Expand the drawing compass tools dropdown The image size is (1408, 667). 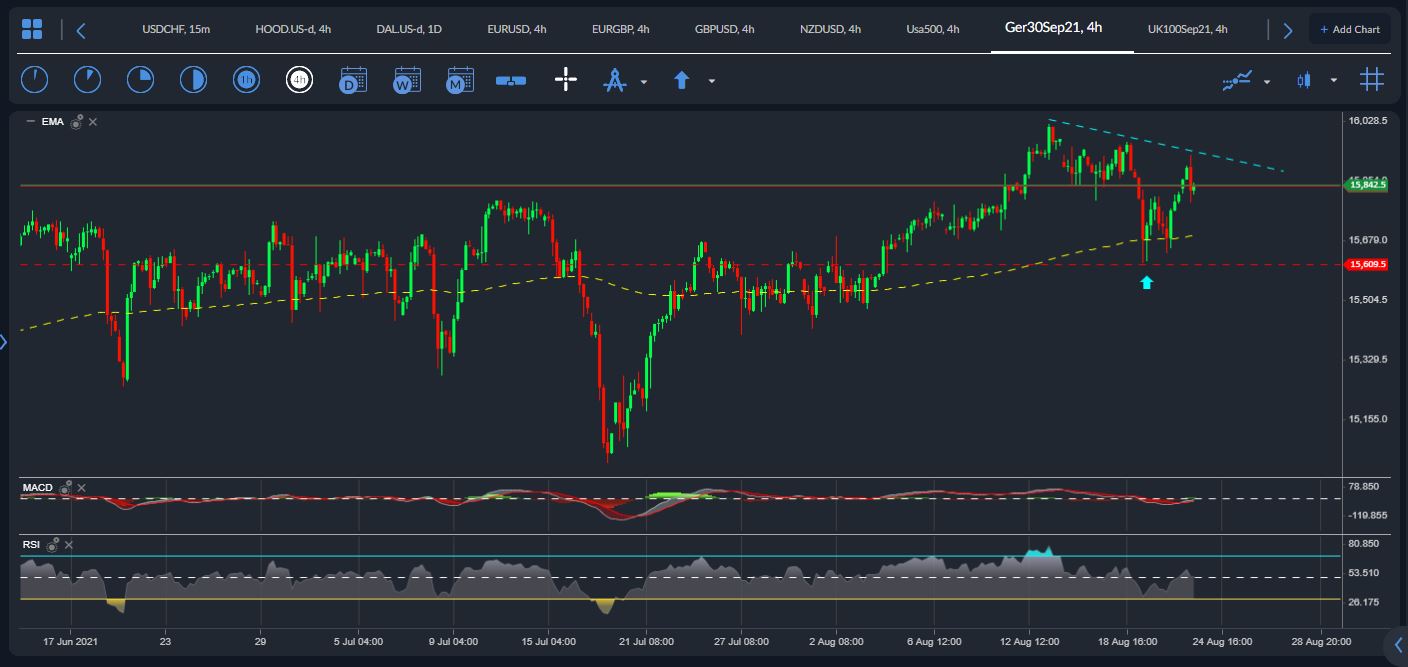pyautogui.click(x=644, y=82)
